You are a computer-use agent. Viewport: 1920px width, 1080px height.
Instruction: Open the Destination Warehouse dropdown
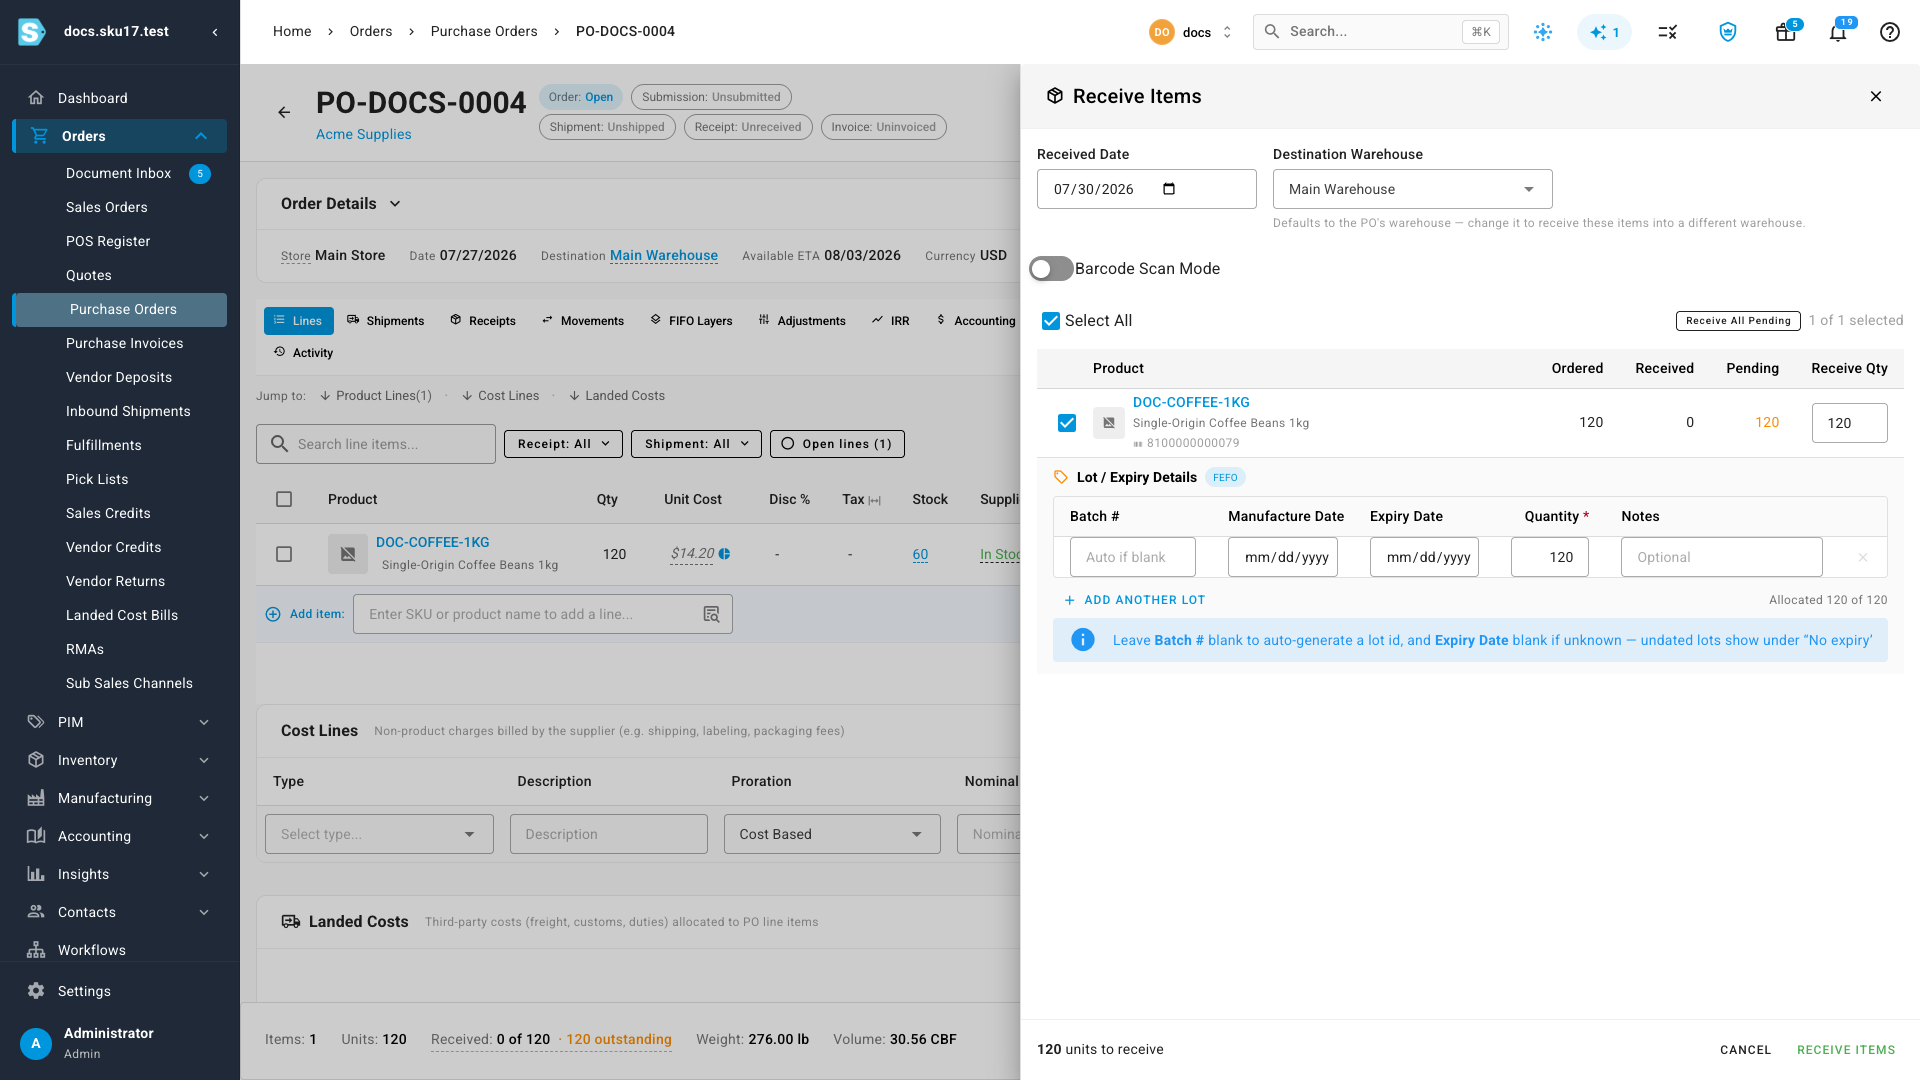point(1412,189)
